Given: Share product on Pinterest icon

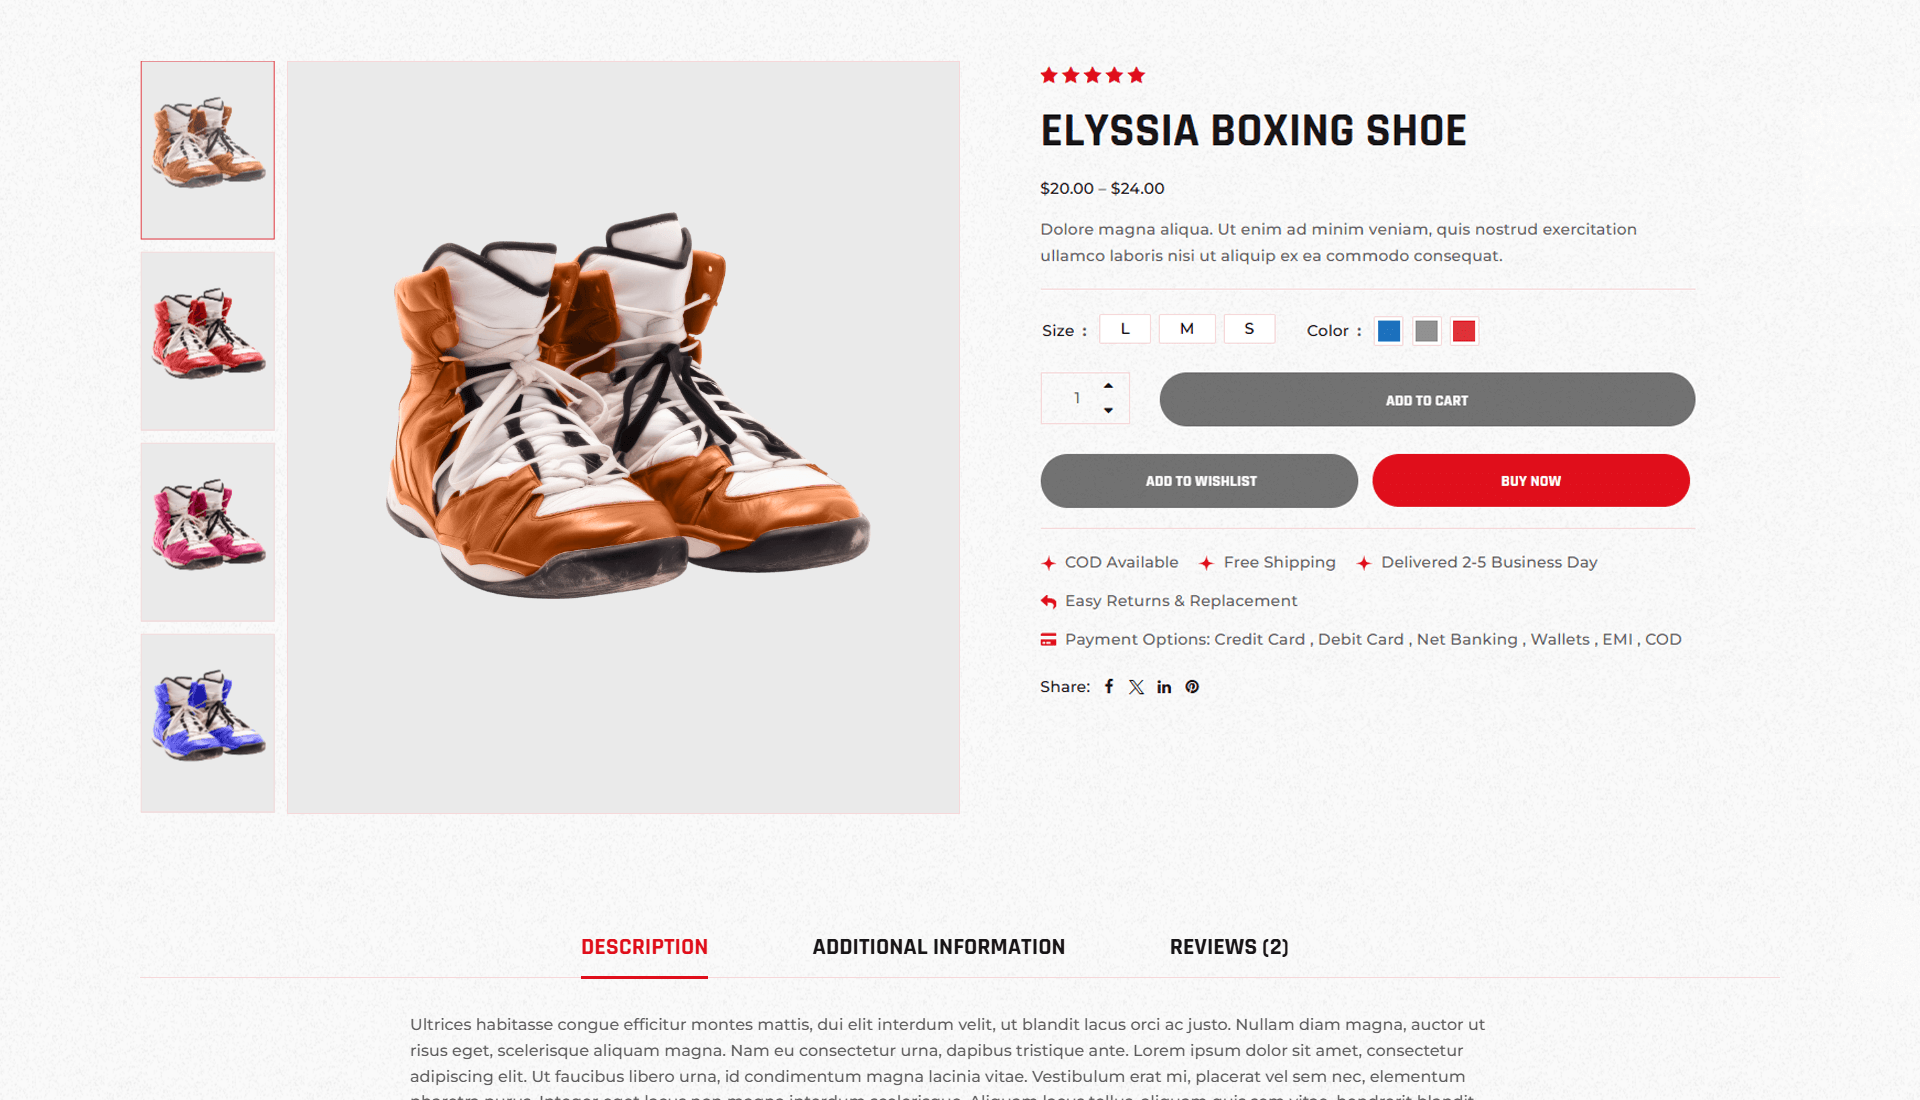Looking at the screenshot, I should [x=1192, y=687].
